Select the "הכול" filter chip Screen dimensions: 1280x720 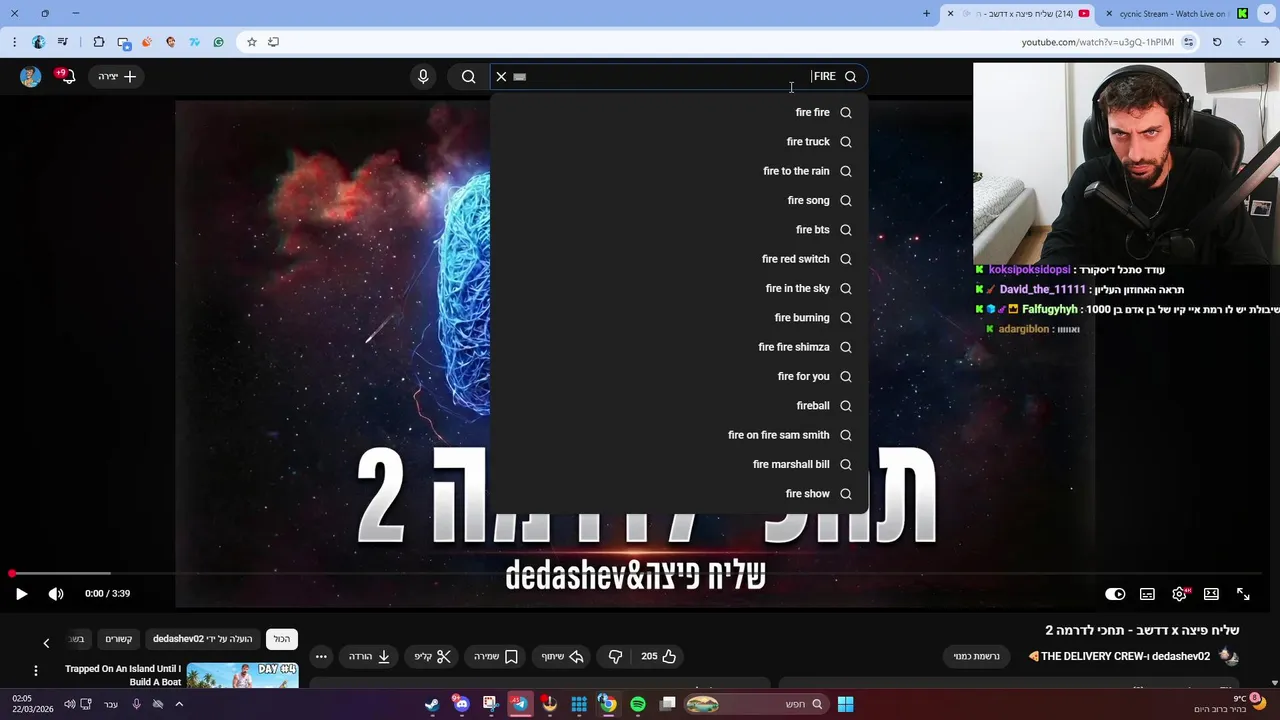click(x=282, y=639)
